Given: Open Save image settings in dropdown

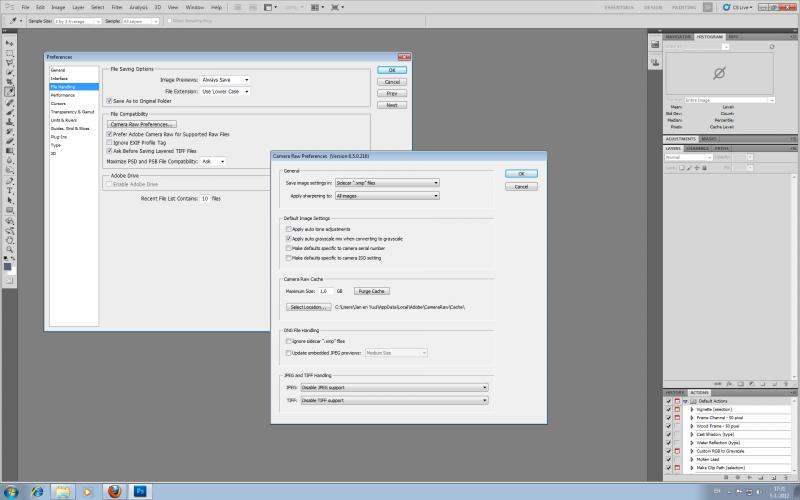Looking at the screenshot, I should point(387,183).
